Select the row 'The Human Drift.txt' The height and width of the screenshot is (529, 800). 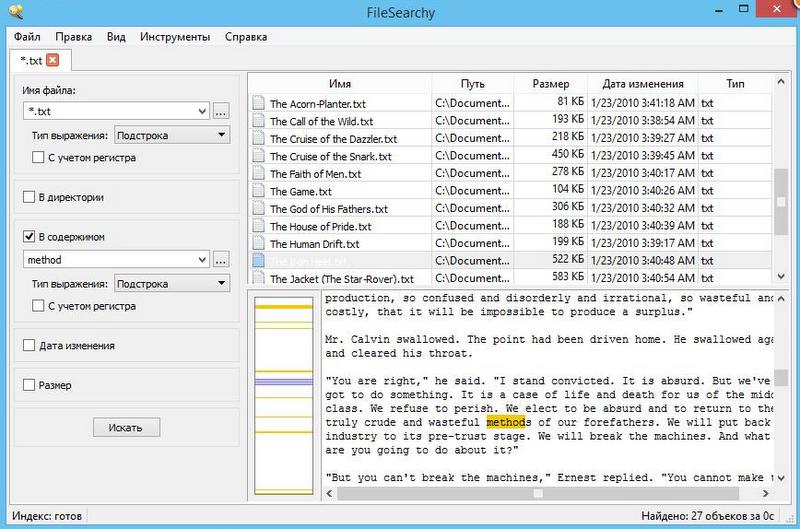(x=510, y=243)
